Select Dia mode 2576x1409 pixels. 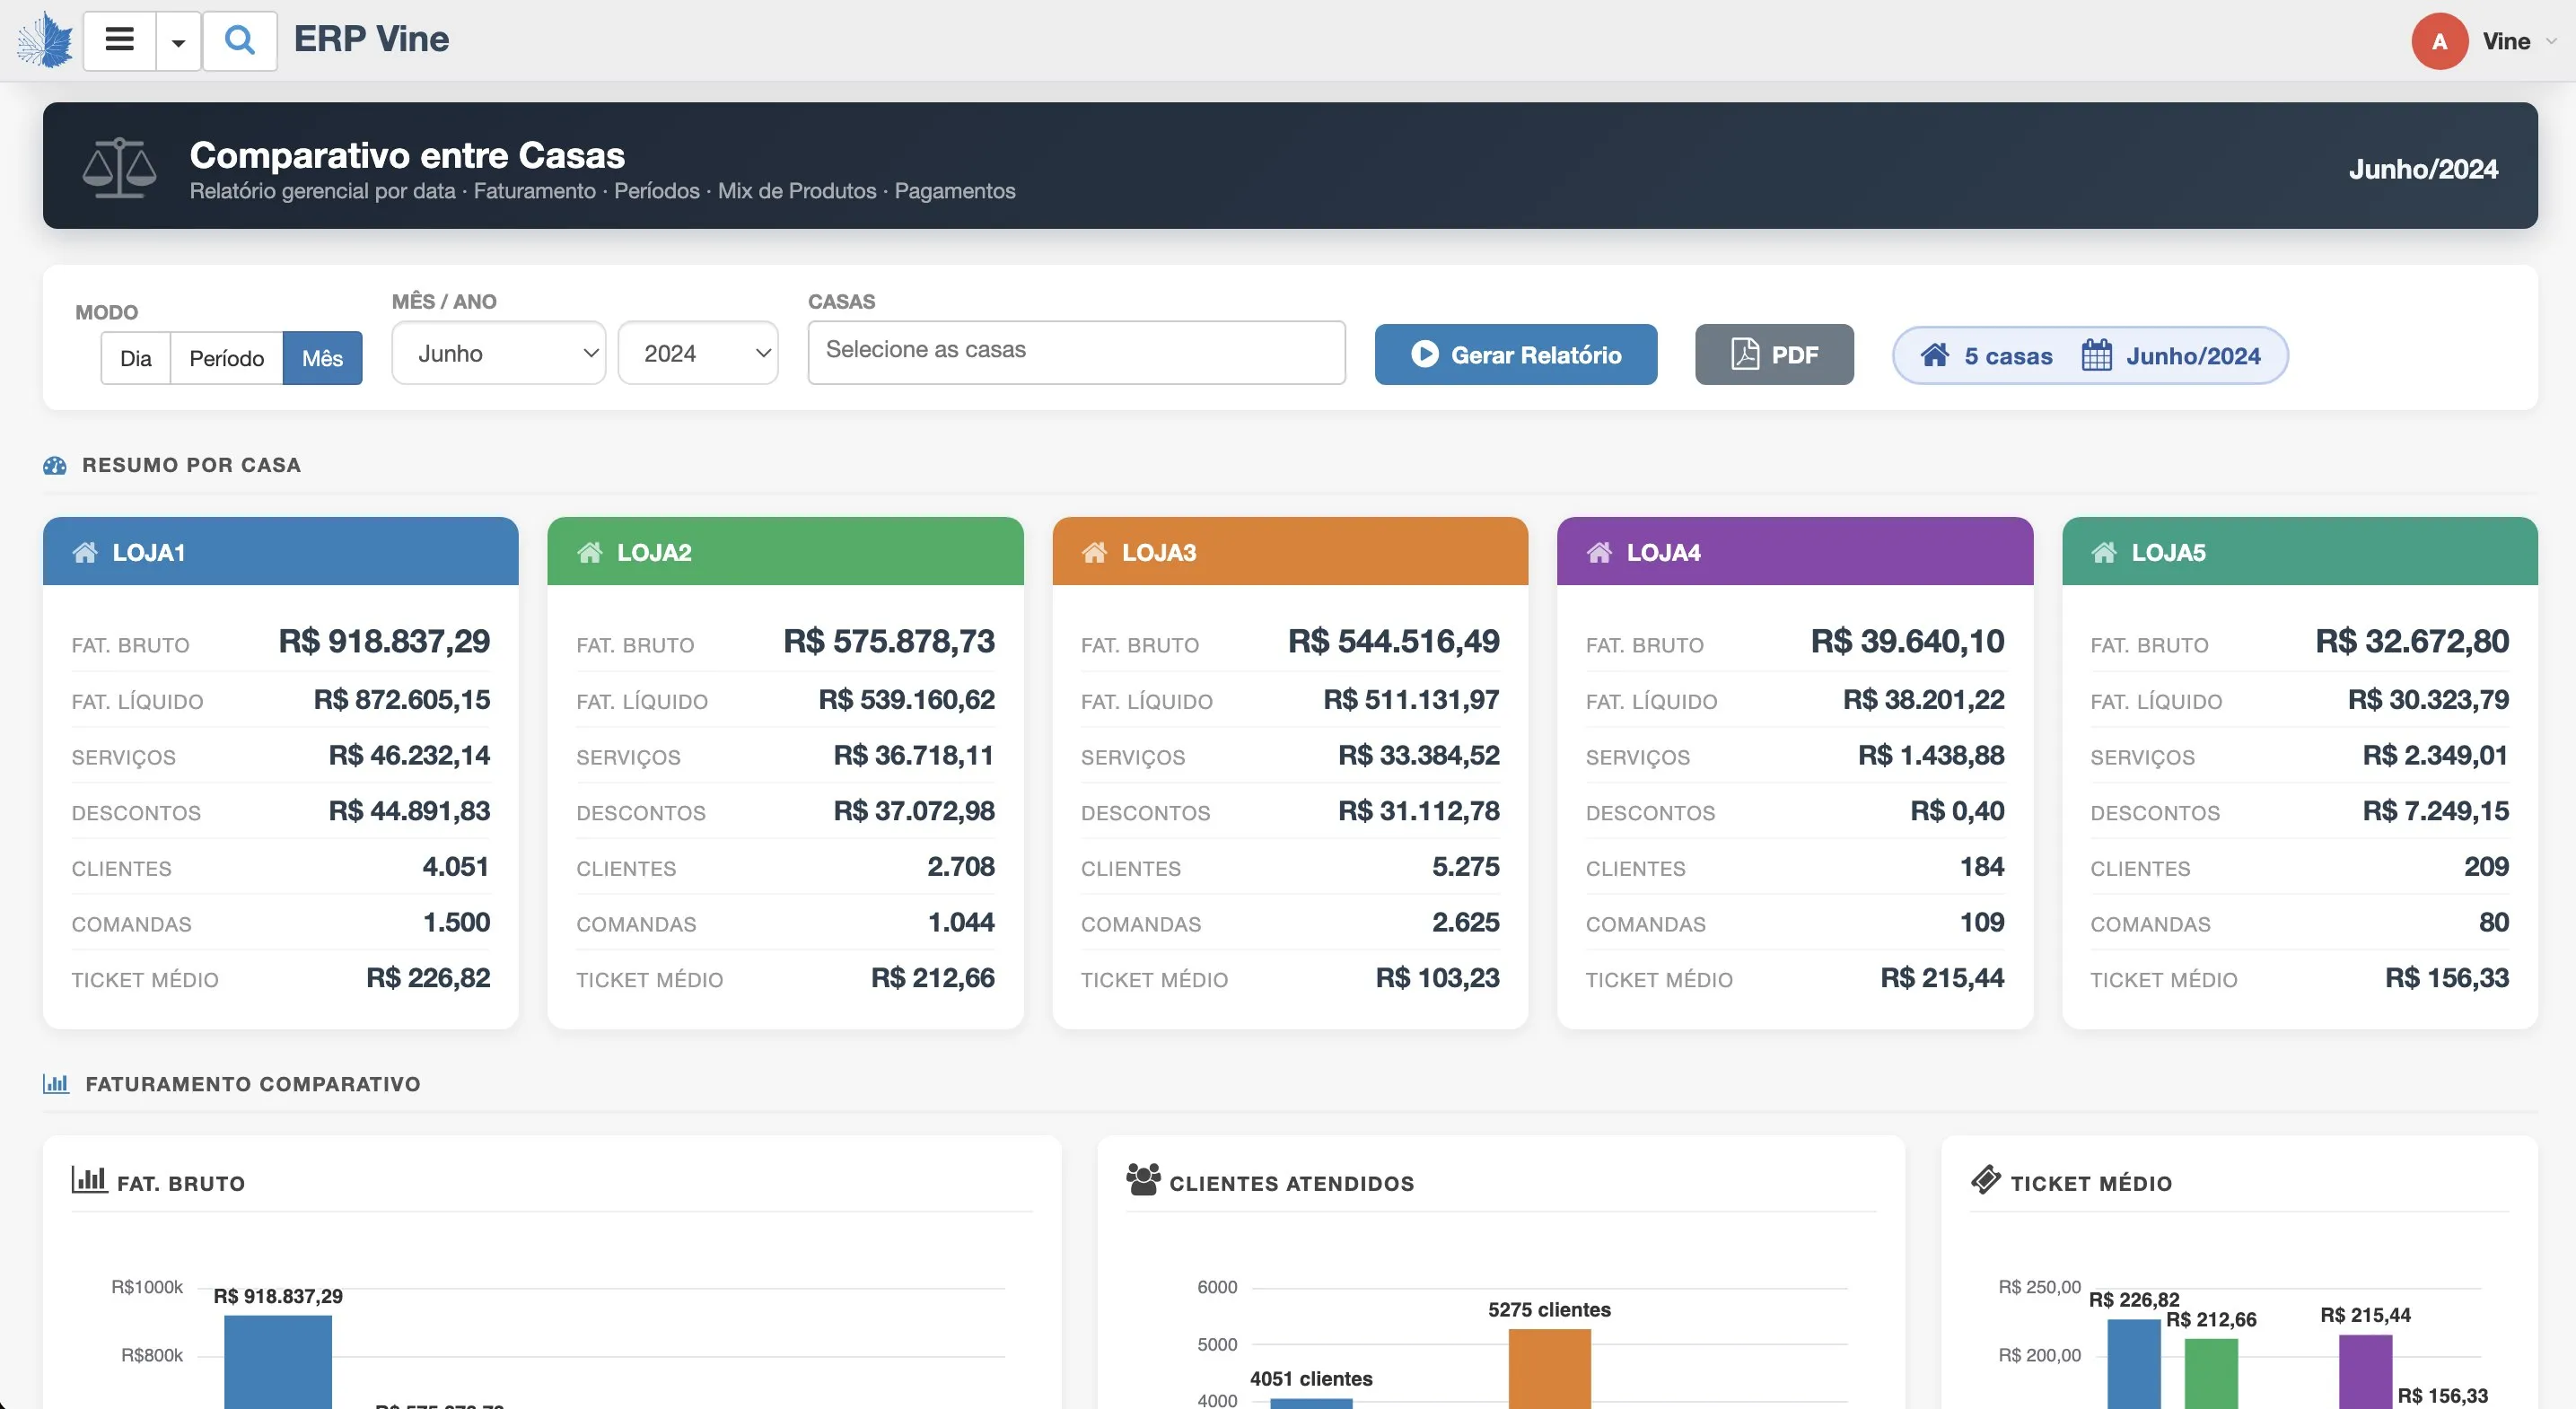[x=136, y=358]
